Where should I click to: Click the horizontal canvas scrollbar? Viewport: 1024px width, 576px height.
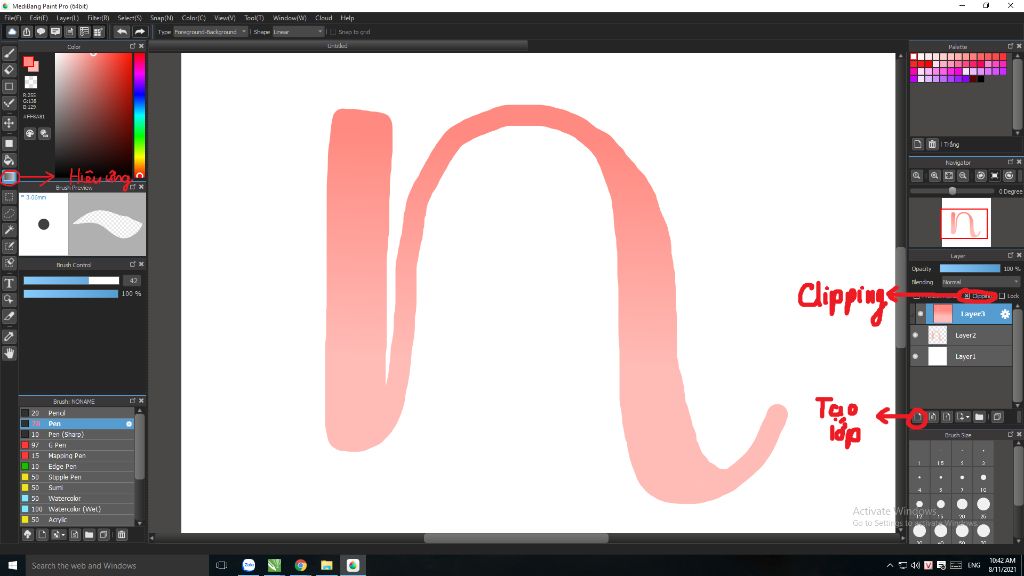tap(517, 539)
